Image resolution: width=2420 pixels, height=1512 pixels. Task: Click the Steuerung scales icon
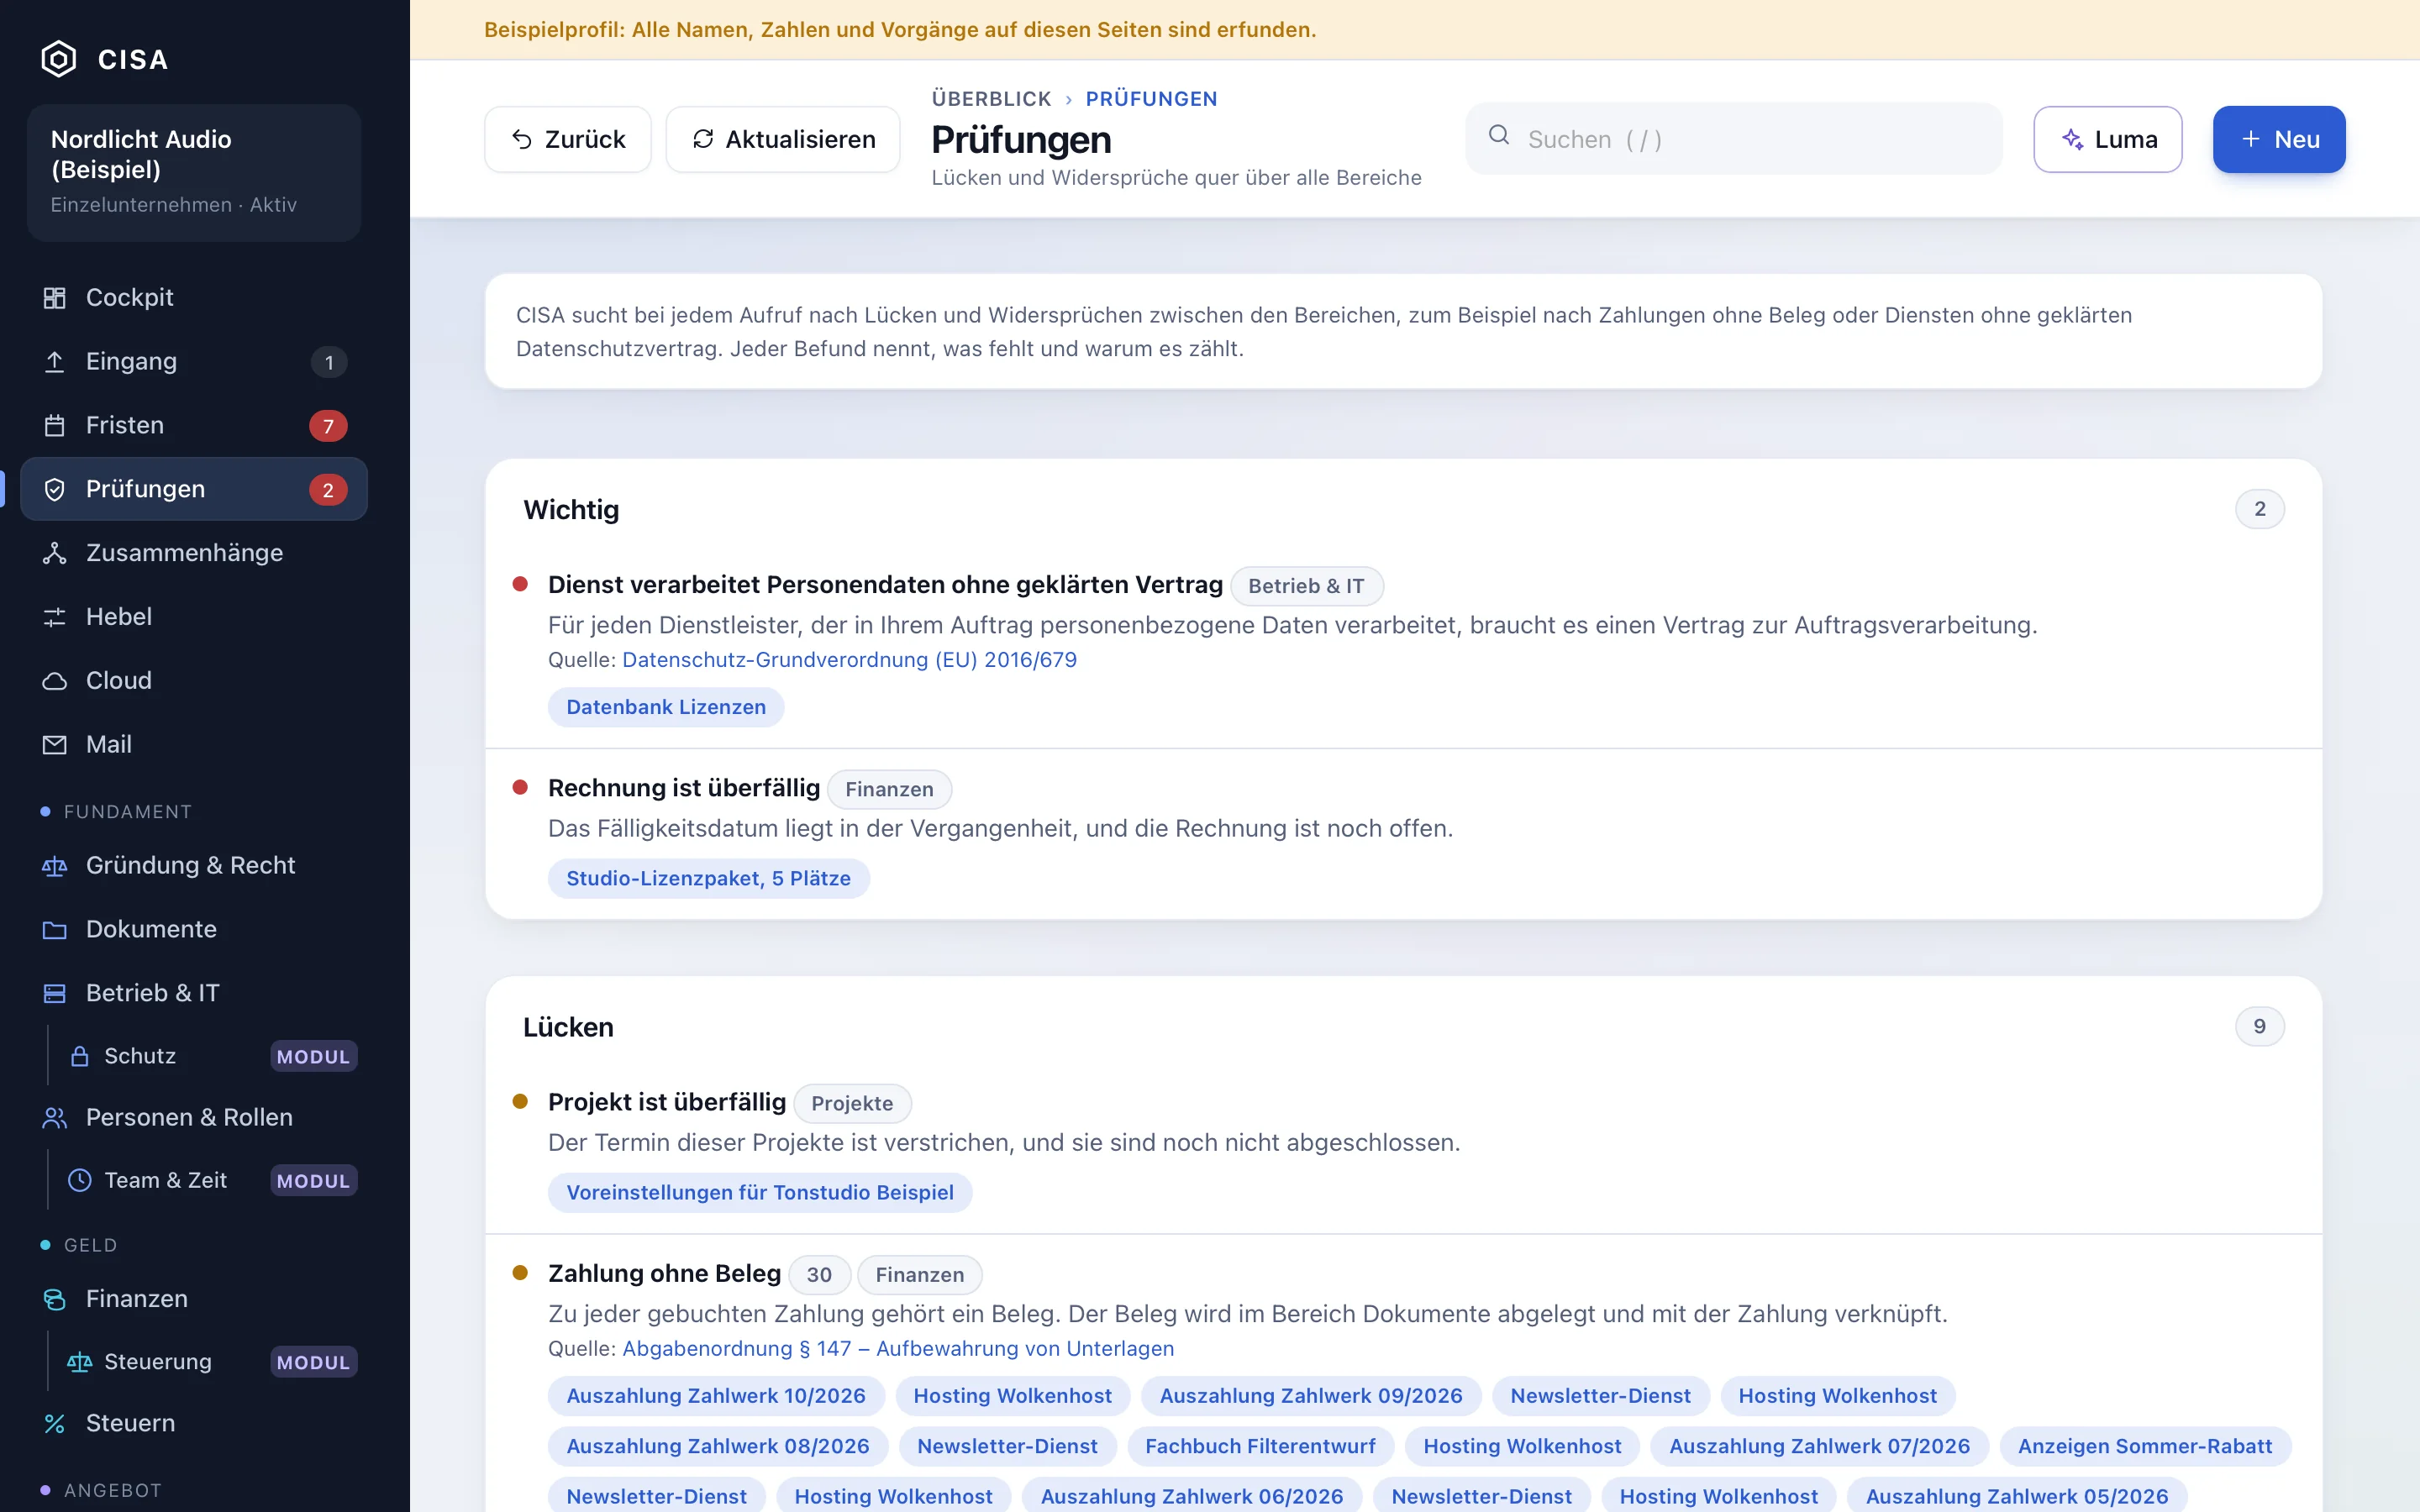80,1363
